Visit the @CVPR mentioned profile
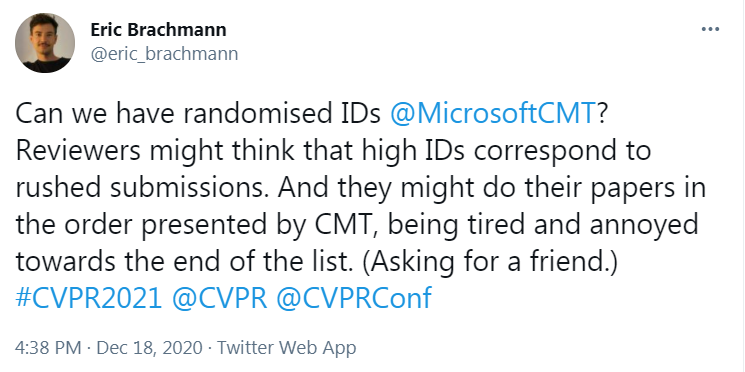Screen dimensions: 745x372 coord(219,298)
